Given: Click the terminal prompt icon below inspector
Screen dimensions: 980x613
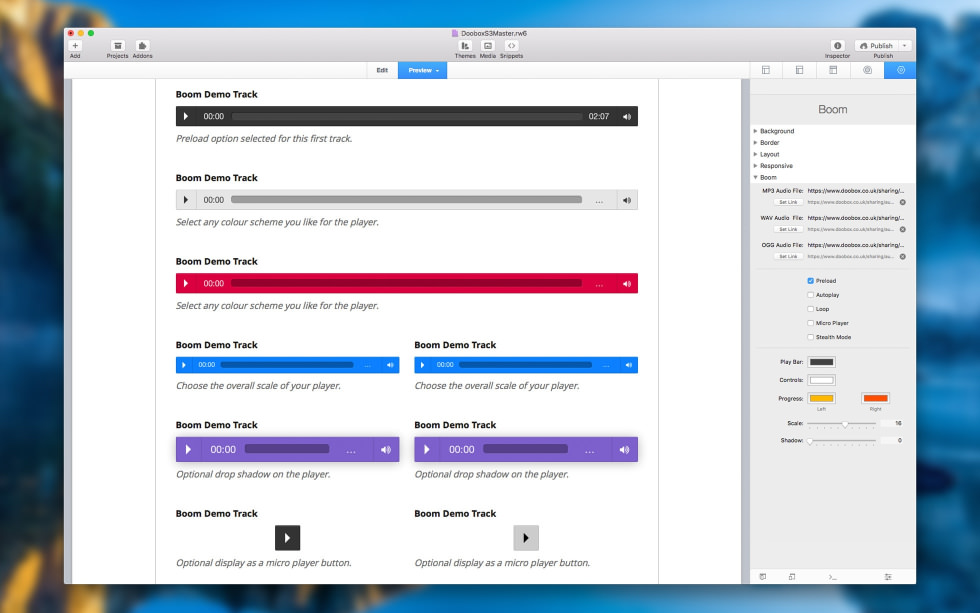Looking at the screenshot, I should click(832, 577).
